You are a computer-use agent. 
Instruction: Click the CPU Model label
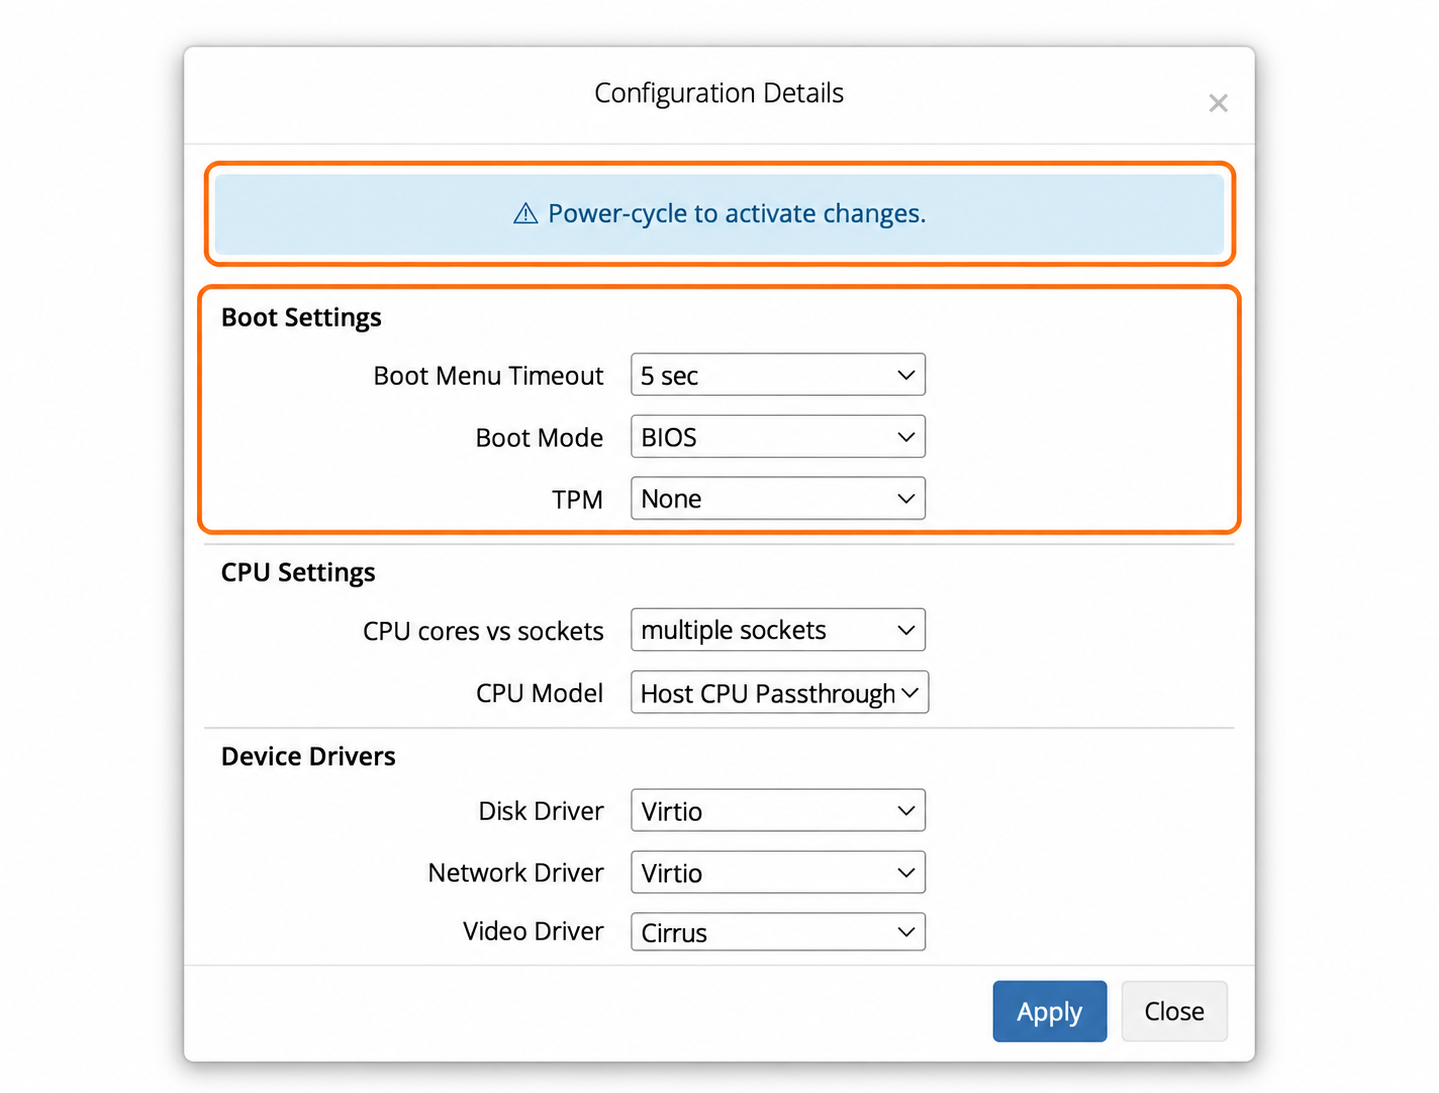pos(539,694)
